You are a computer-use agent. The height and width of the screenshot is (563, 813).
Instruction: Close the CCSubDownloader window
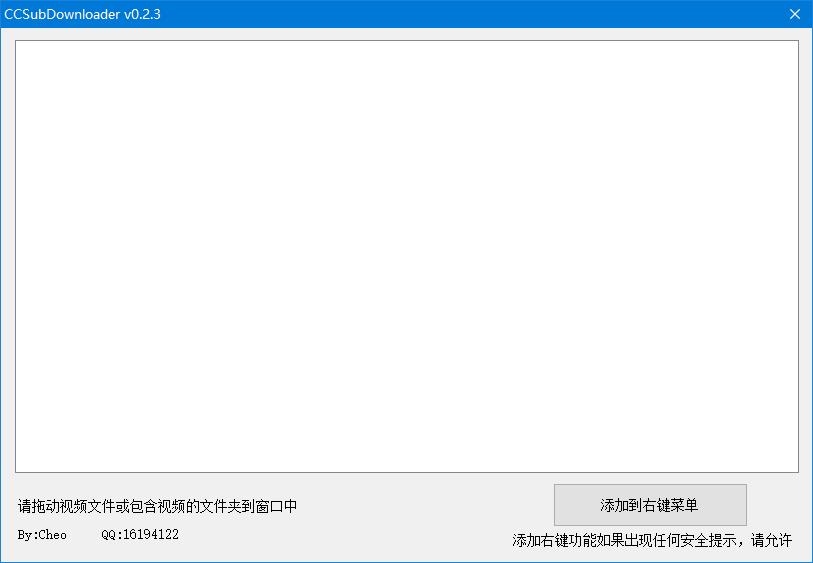click(795, 14)
